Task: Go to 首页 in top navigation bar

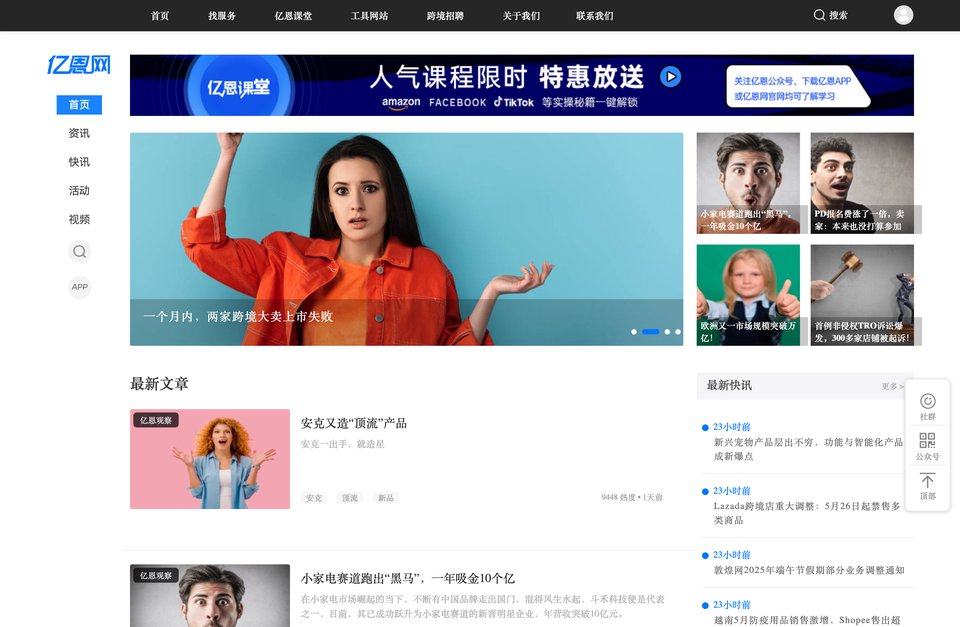Action: (x=160, y=16)
